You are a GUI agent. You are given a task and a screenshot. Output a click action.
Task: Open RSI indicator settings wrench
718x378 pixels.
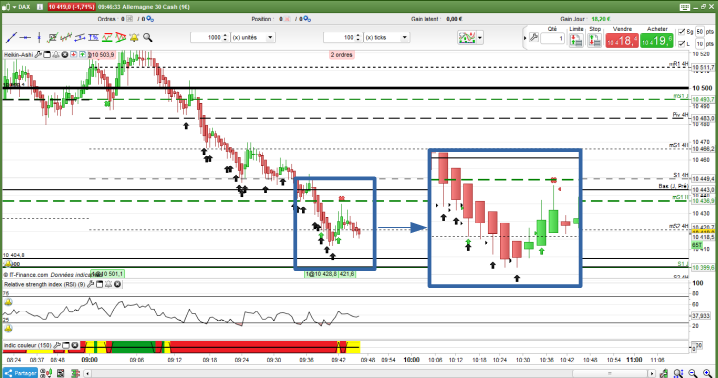click(91, 285)
